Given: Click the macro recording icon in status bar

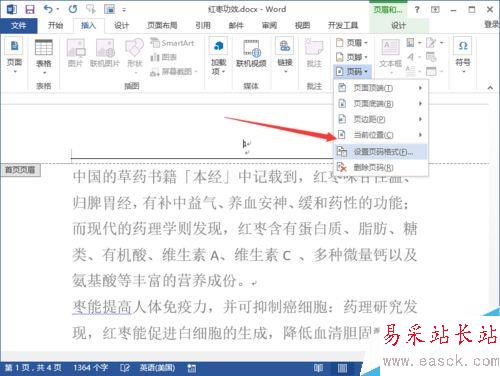Looking at the screenshot, I should point(192,368).
